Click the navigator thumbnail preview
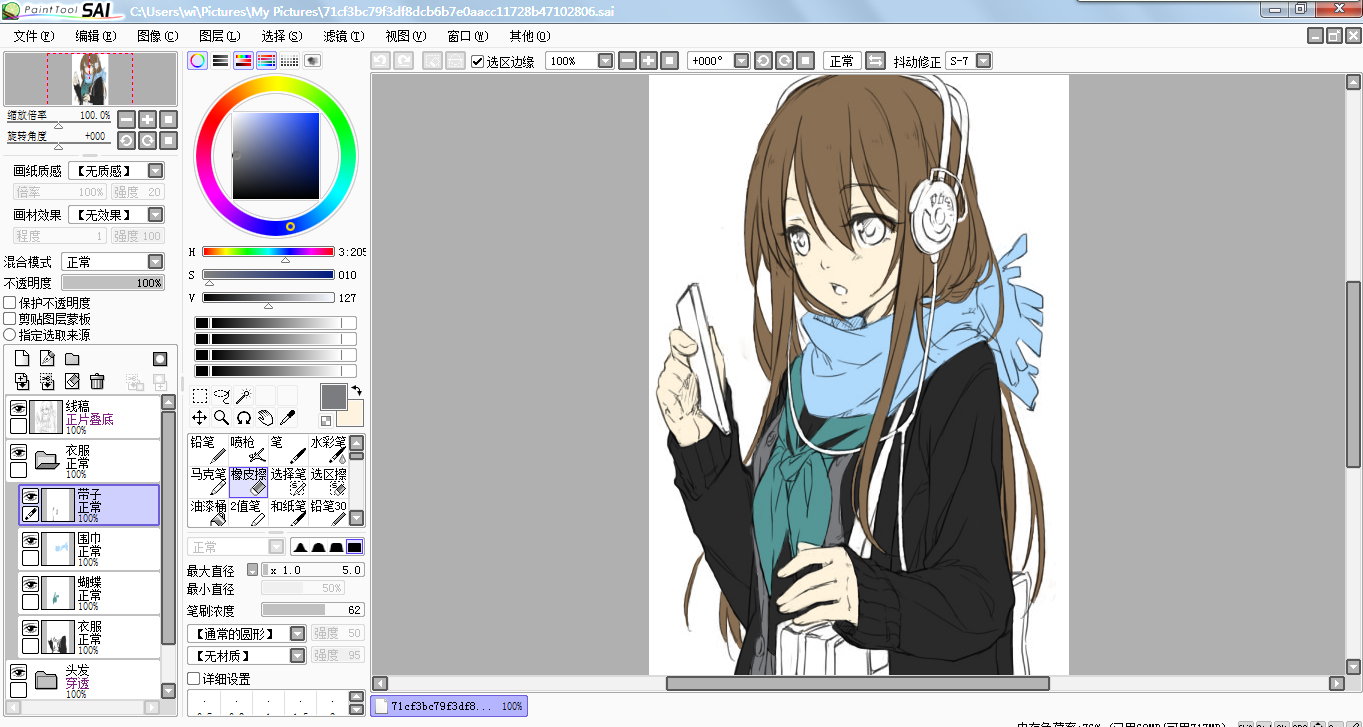The width and height of the screenshot is (1363, 727). pyautogui.click(x=90, y=79)
